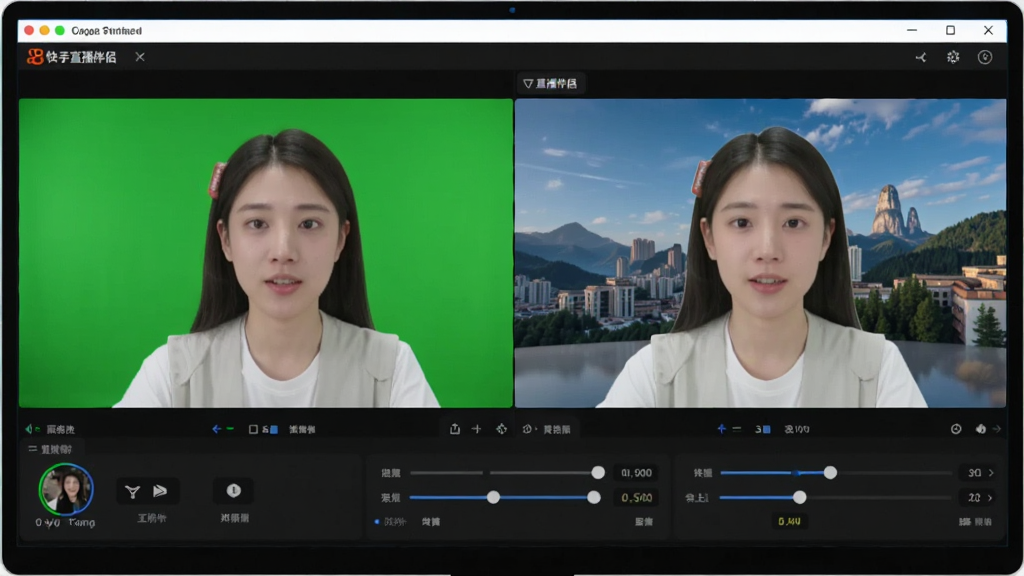Click the flame icon at output toolbar's right
The height and width of the screenshot is (576, 1024).
tap(981, 429)
